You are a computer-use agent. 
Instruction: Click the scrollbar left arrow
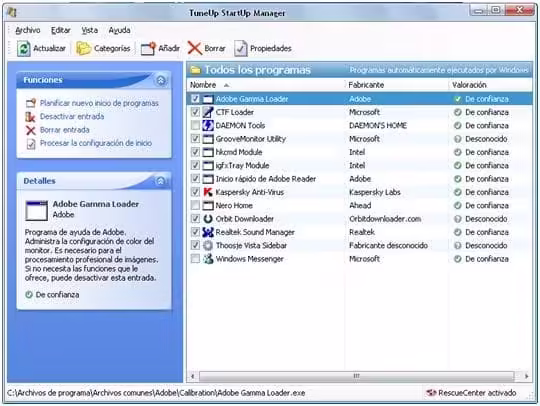point(193,376)
